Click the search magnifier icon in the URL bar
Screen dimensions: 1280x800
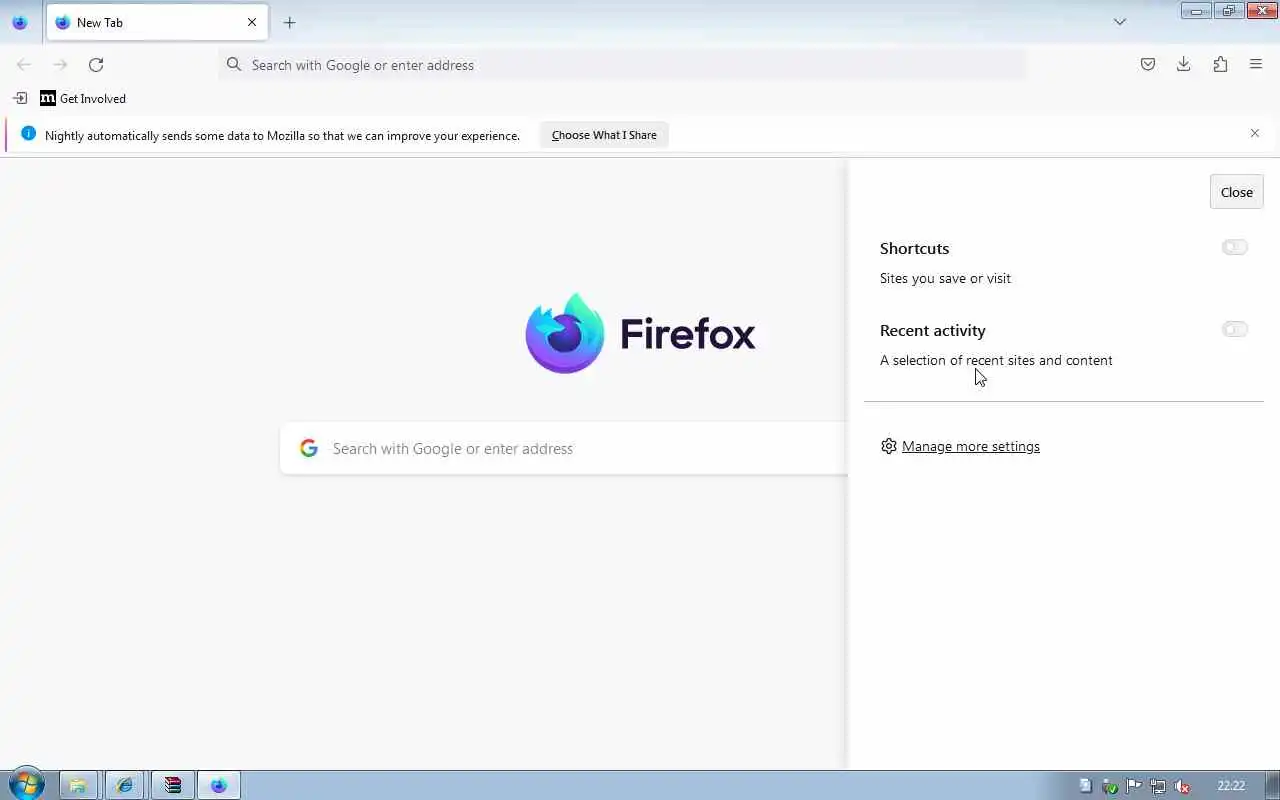[234, 65]
